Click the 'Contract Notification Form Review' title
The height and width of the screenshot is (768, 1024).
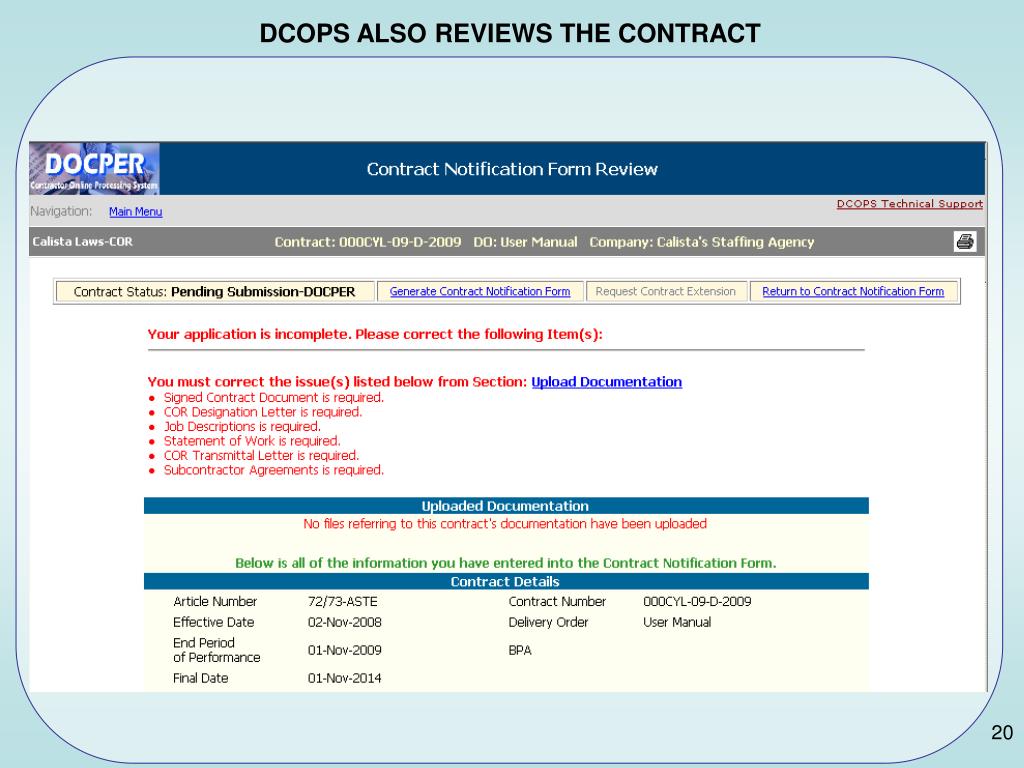[512, 169]
